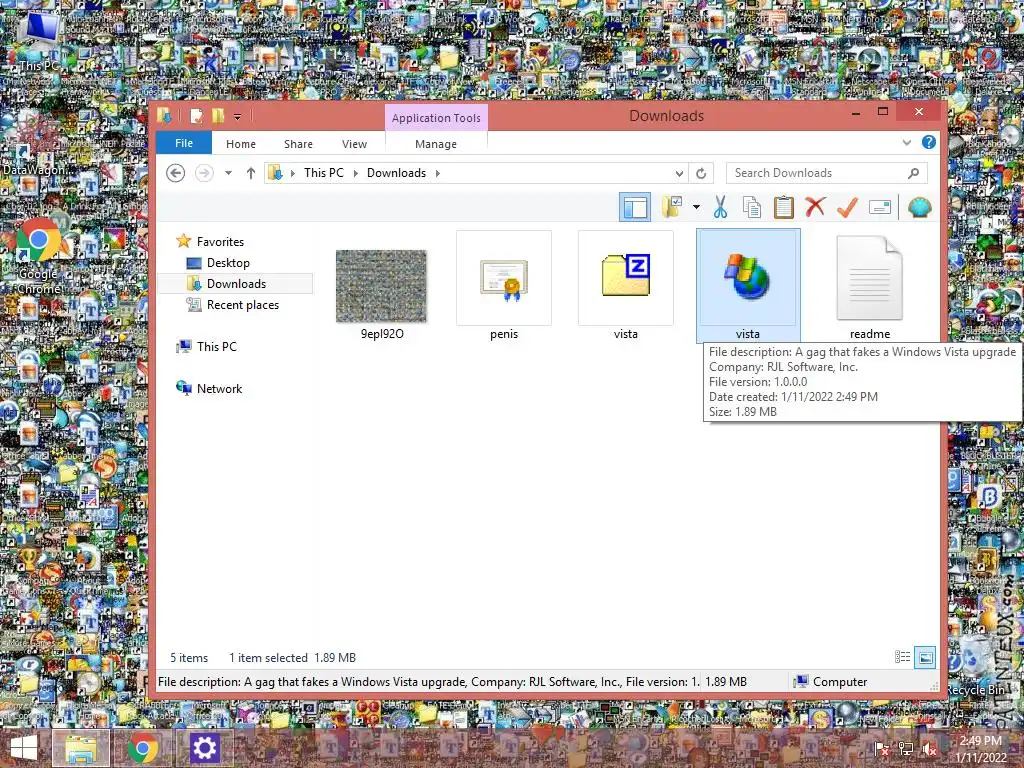Go back with the Back arrow button
The width and height of the screenshot is (1024, 768).
pos(176,173)
